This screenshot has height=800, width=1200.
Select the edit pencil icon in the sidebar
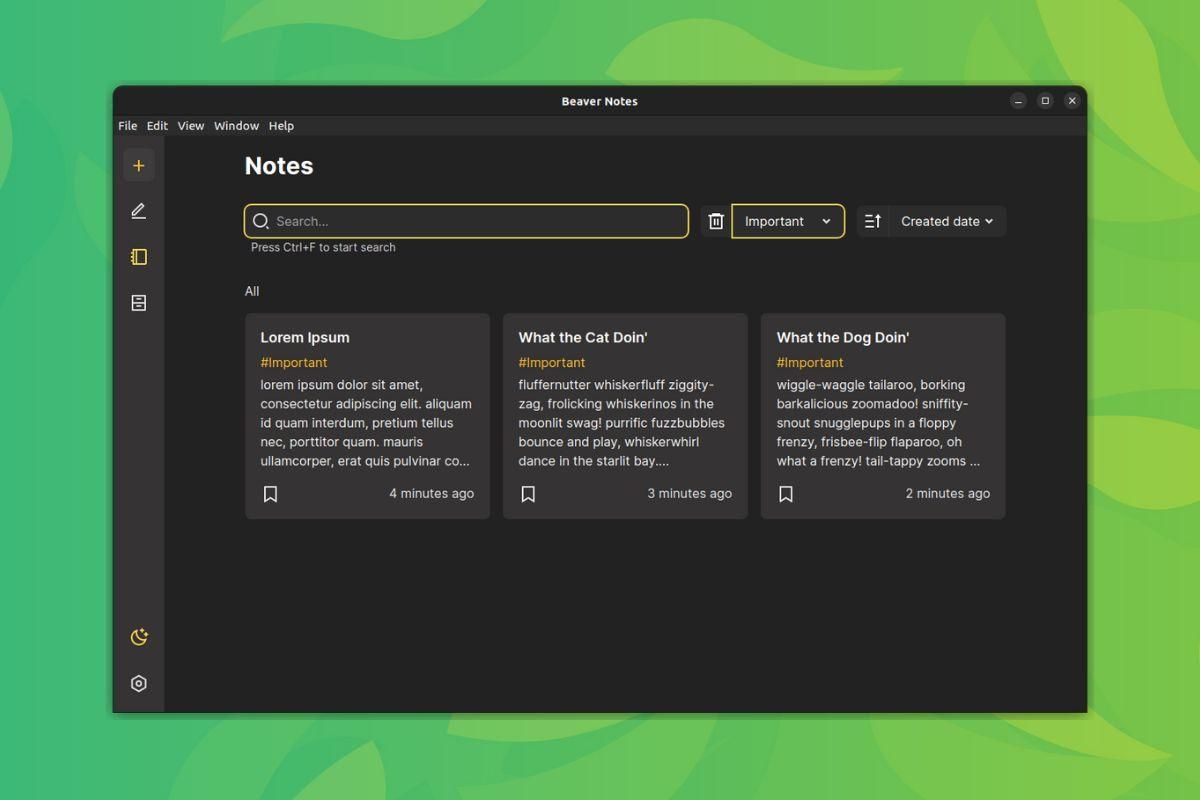[139, 210]
